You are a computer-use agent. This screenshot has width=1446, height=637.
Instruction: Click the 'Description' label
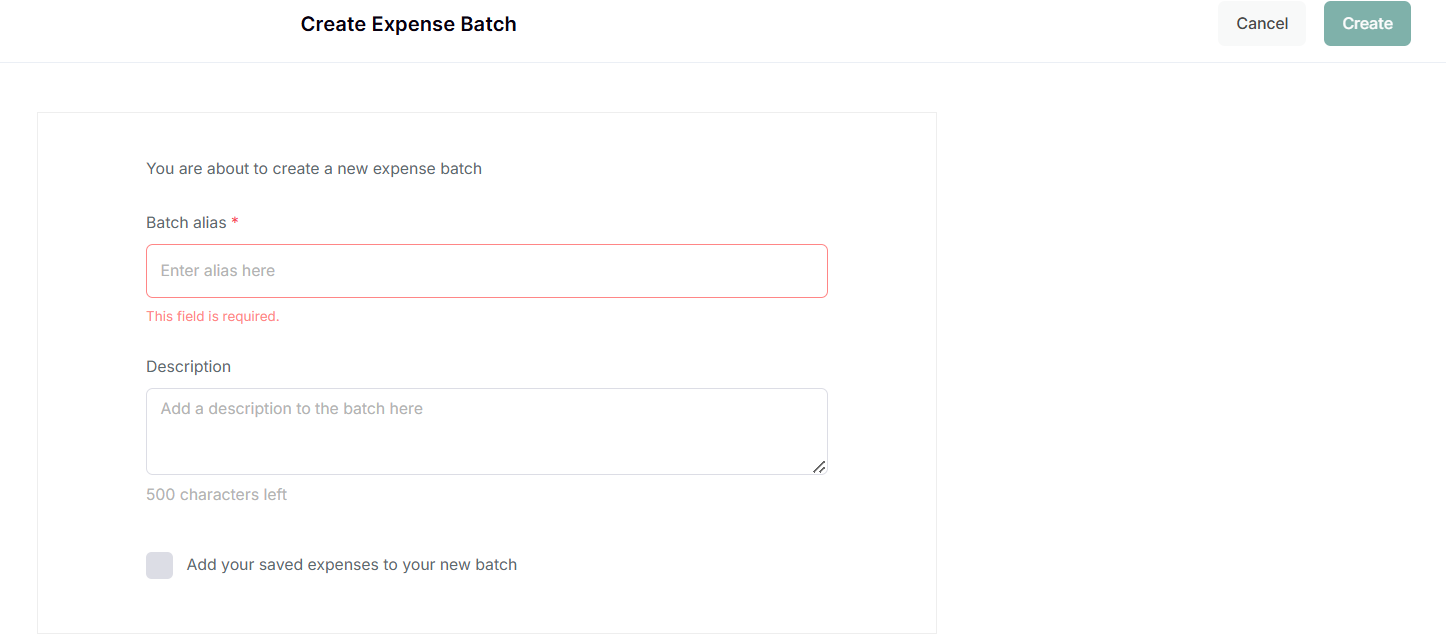(188, 366)
